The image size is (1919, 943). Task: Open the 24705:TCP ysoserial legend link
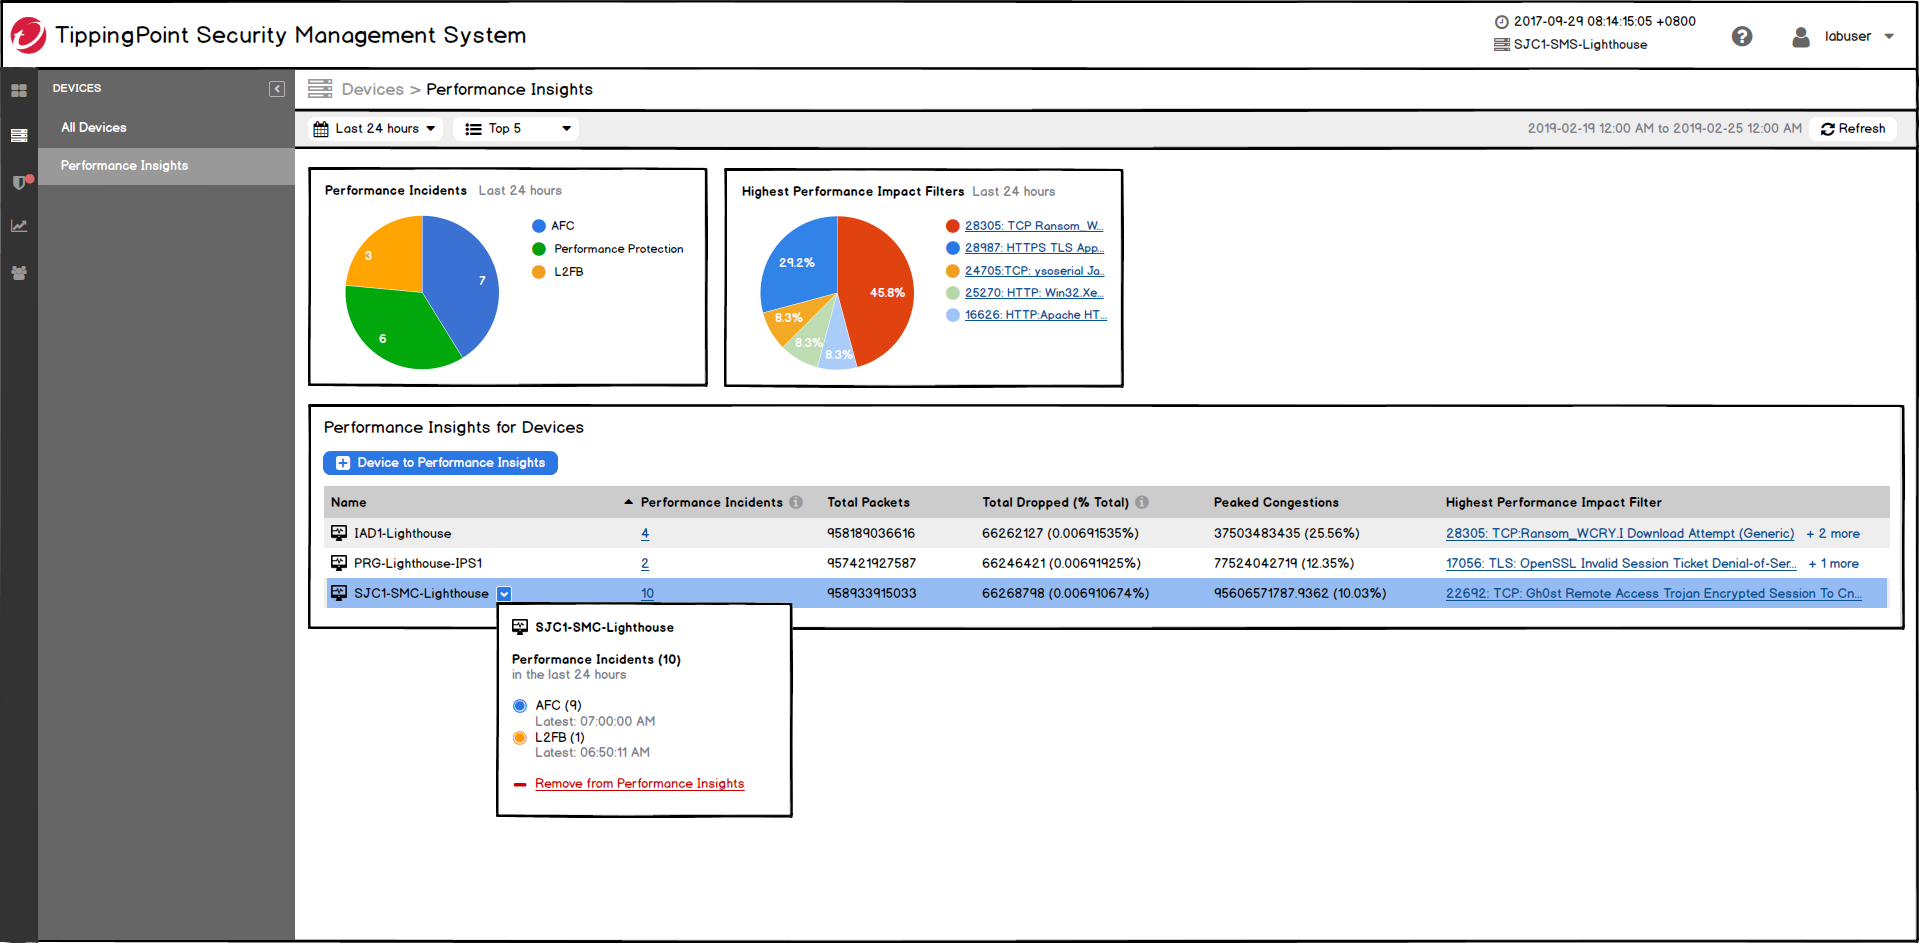click(1035, 271)
